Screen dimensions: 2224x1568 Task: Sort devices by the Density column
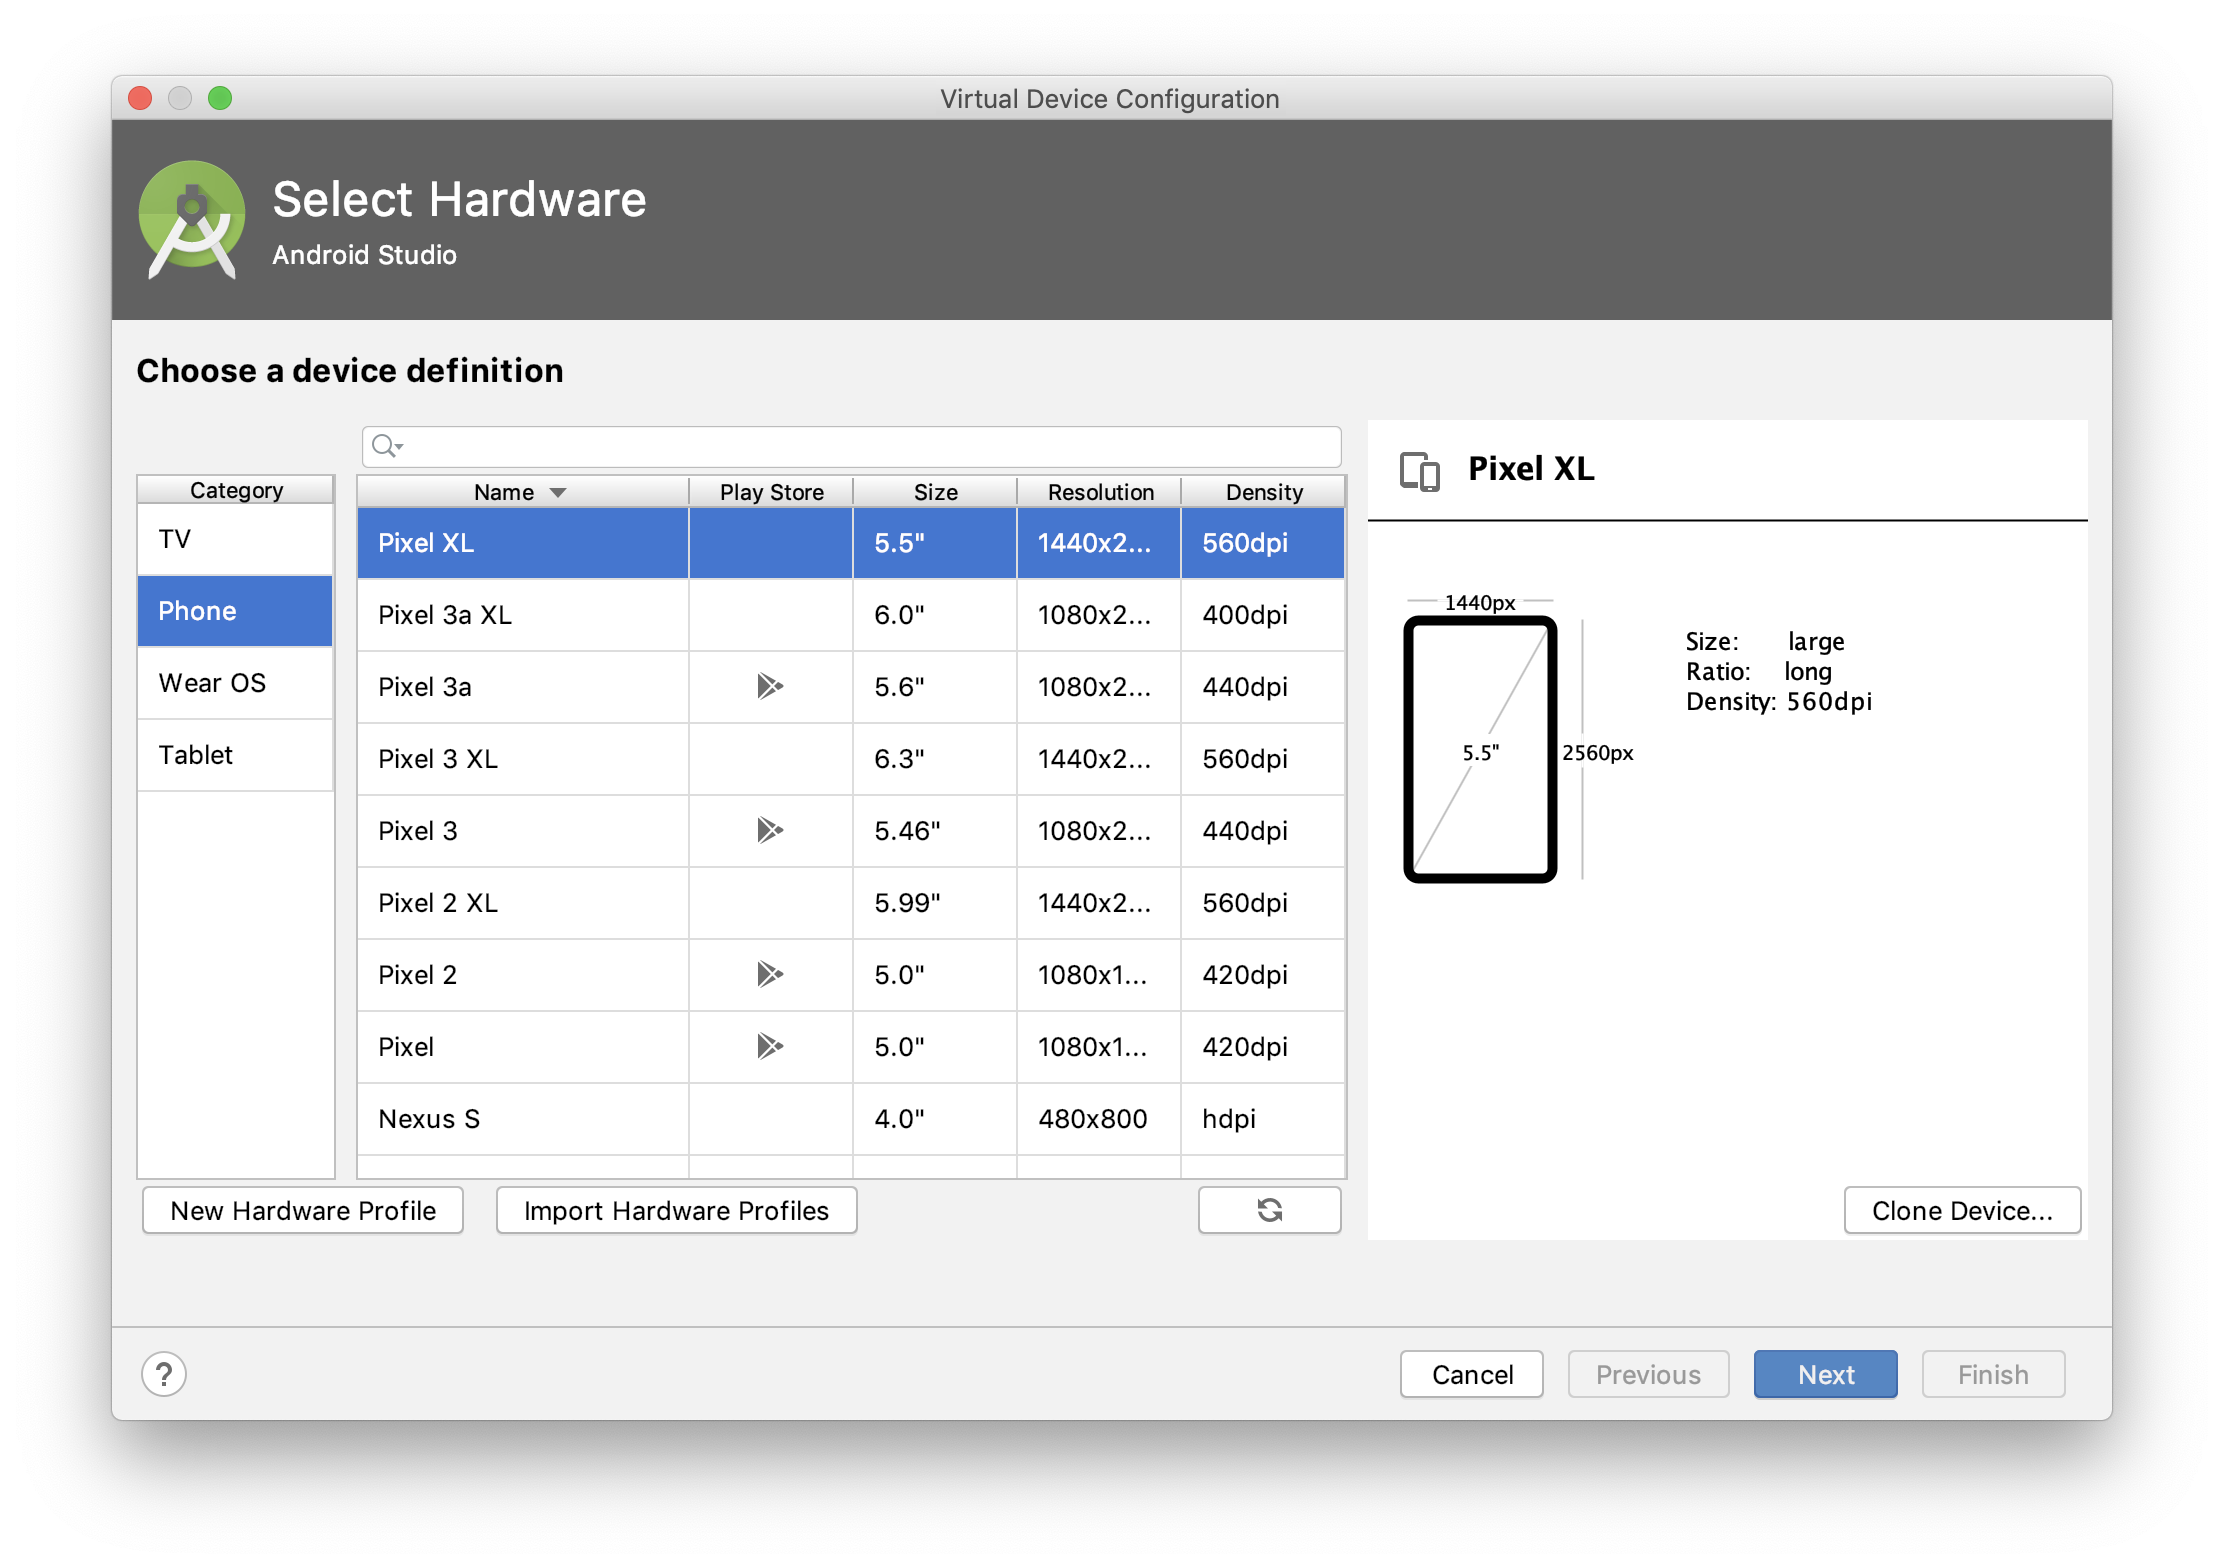click(x=1263, y=492)
